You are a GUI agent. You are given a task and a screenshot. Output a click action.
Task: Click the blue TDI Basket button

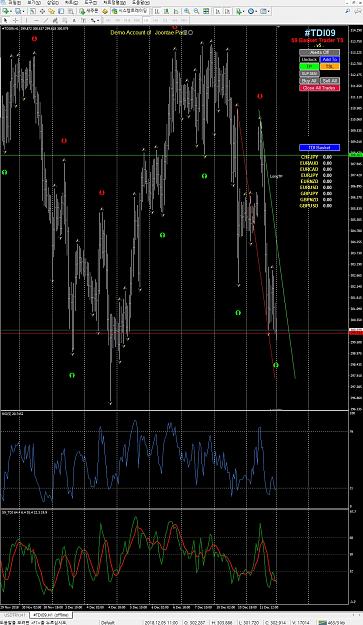click(x=320, y=147)
